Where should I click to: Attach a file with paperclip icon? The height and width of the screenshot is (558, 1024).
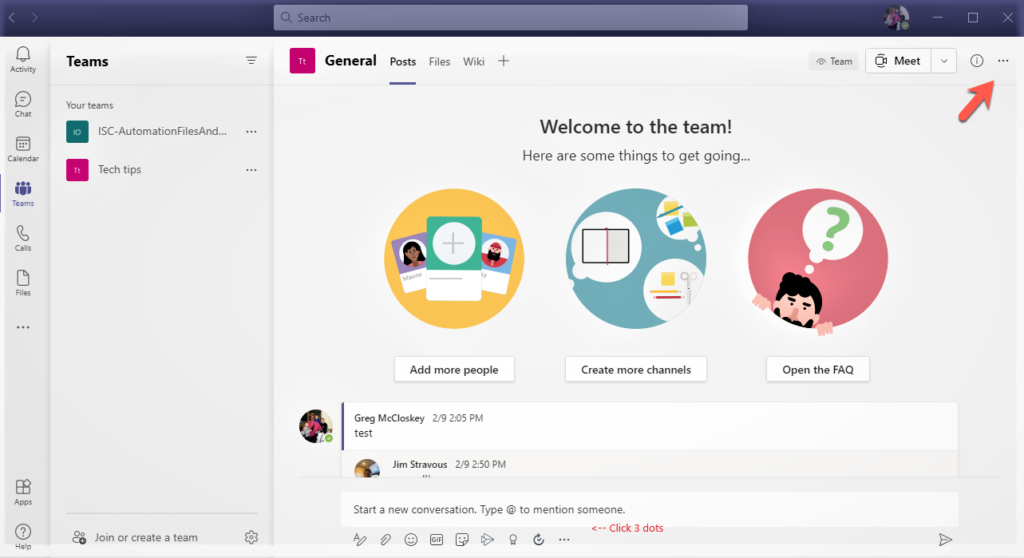click(385, 539)
